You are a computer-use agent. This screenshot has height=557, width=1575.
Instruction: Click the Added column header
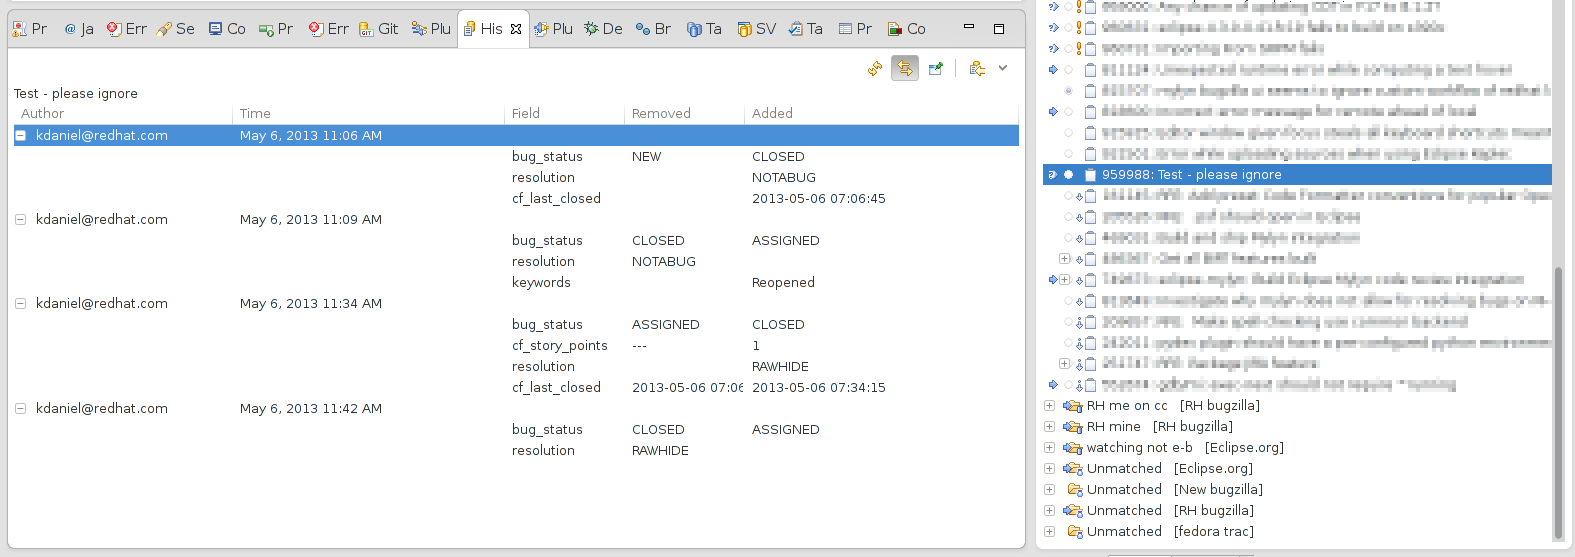[x=880, y=113]
